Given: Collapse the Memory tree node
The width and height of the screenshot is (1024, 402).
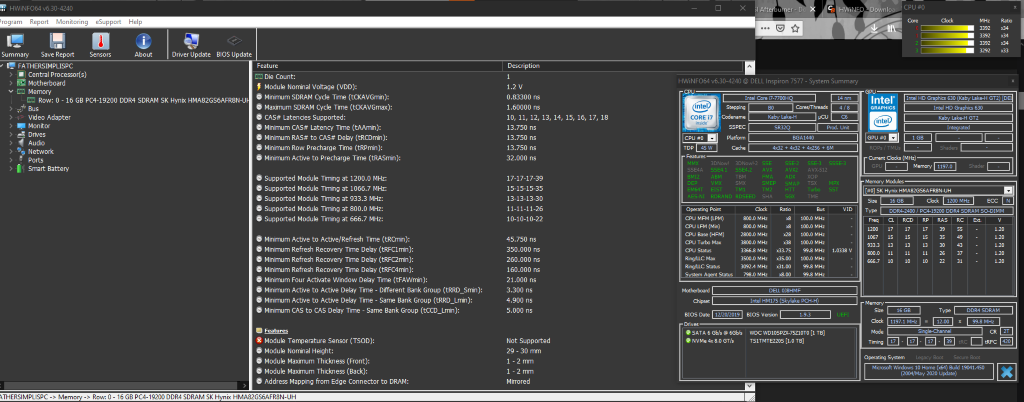Looking at the screenshot, I should 11,91.
